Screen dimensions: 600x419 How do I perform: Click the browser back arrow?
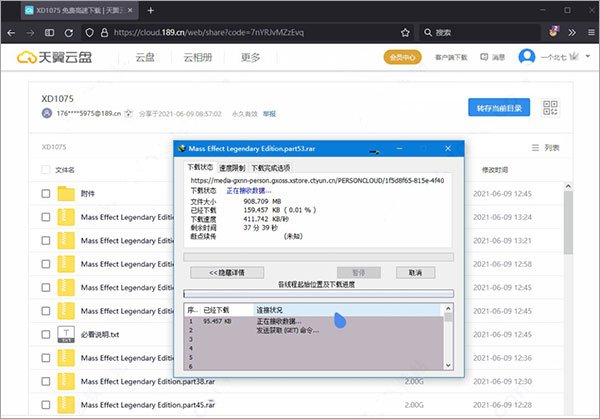point(13,32)
